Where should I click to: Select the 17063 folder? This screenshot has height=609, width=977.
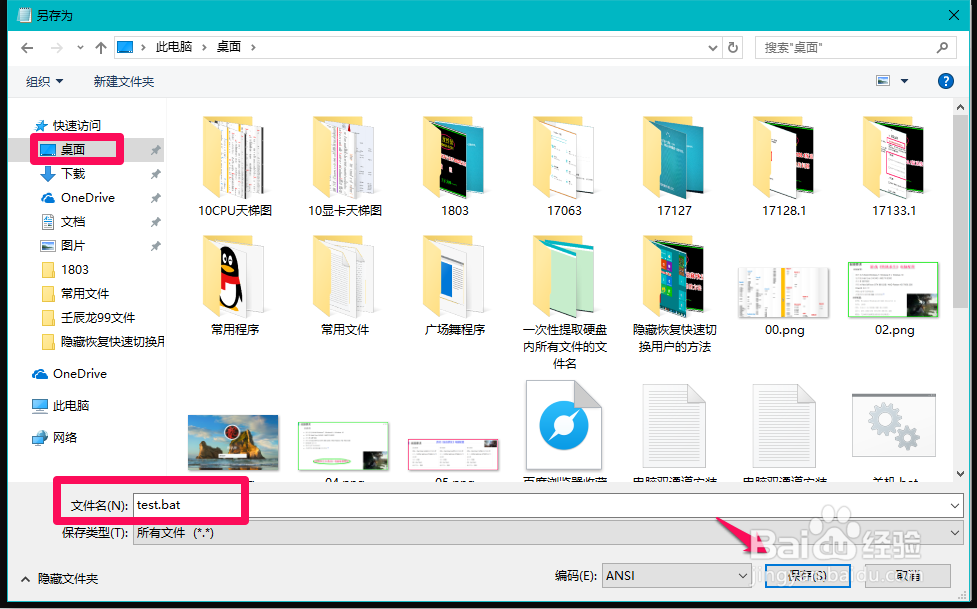point(565,166)
